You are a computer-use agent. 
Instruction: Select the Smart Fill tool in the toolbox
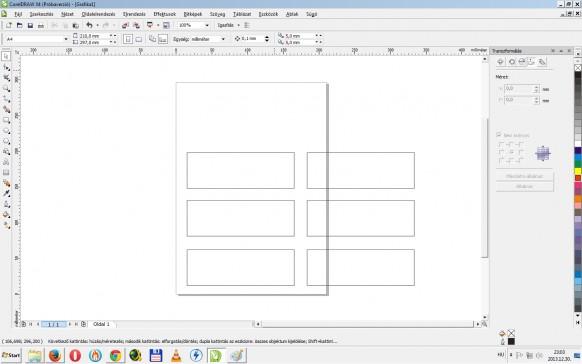(6, 109)
